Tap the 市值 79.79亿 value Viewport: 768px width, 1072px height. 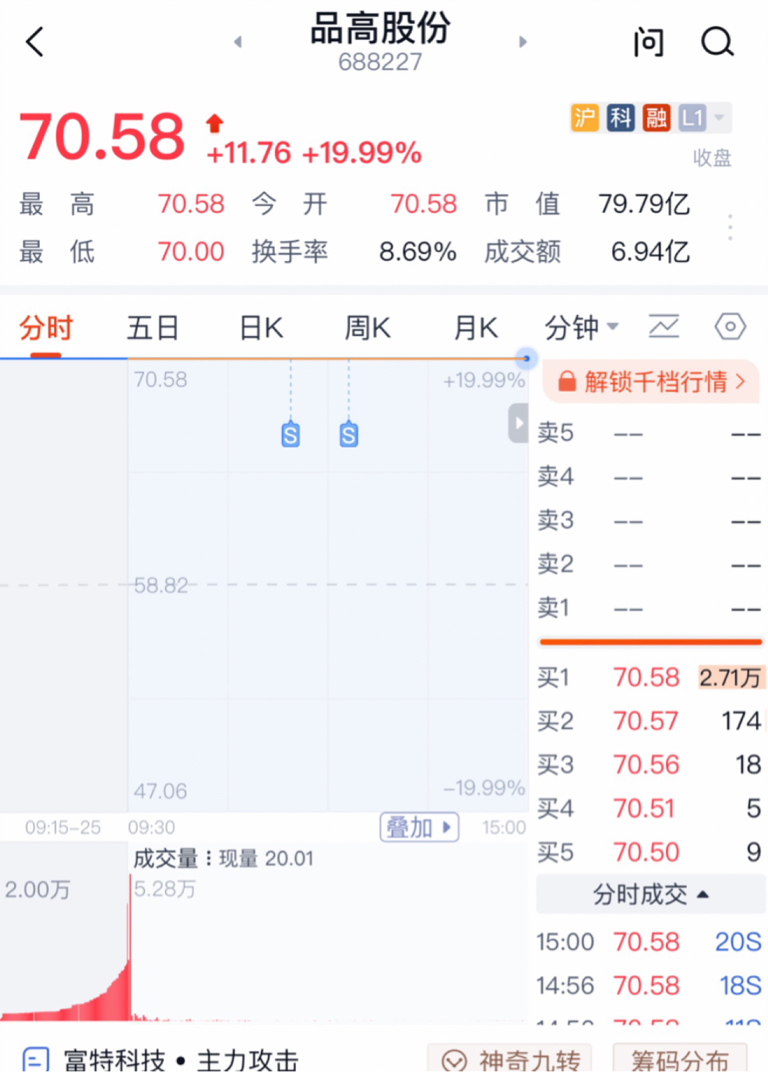tap(644, 204)
